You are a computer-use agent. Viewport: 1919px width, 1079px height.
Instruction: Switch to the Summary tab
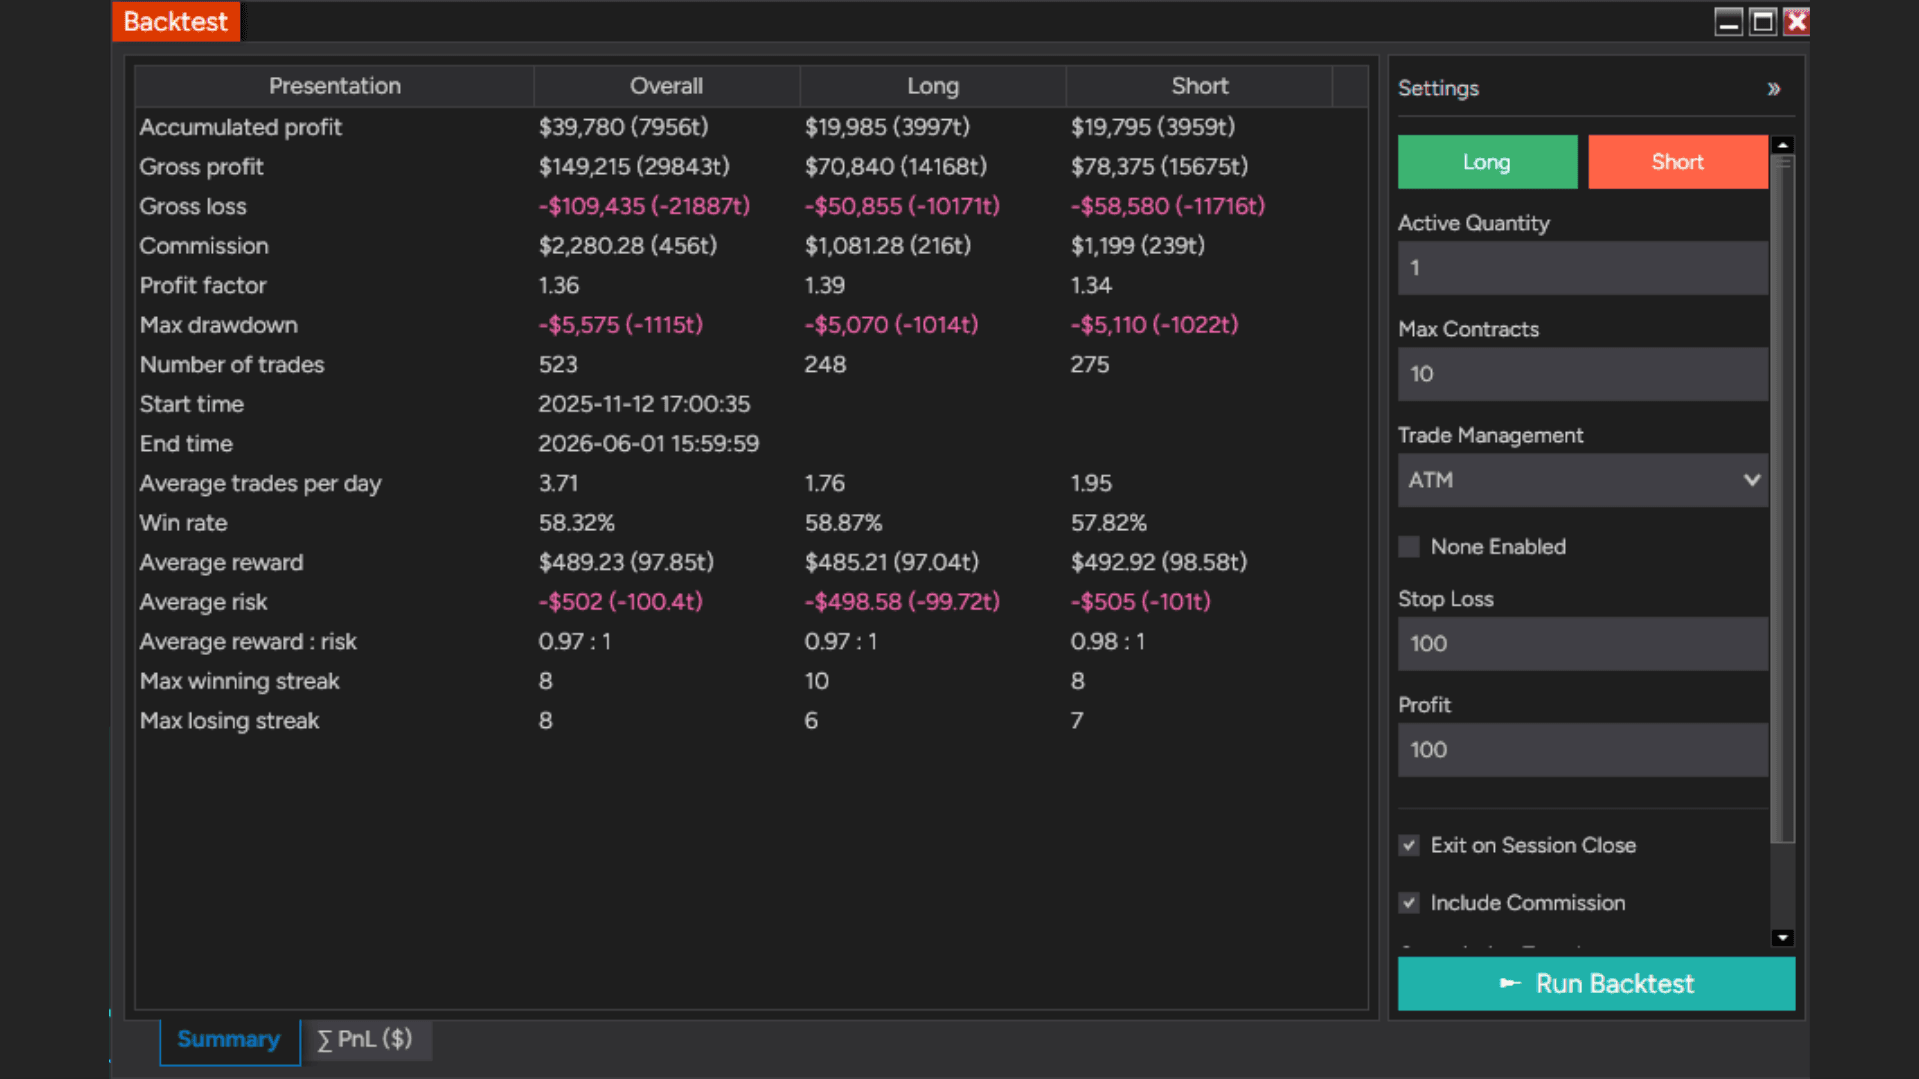[x=229, y=1040]
